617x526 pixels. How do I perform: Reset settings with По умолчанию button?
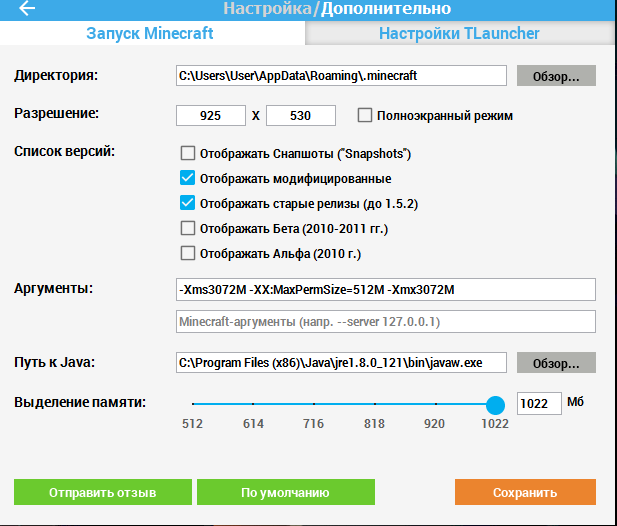point(286,492)
